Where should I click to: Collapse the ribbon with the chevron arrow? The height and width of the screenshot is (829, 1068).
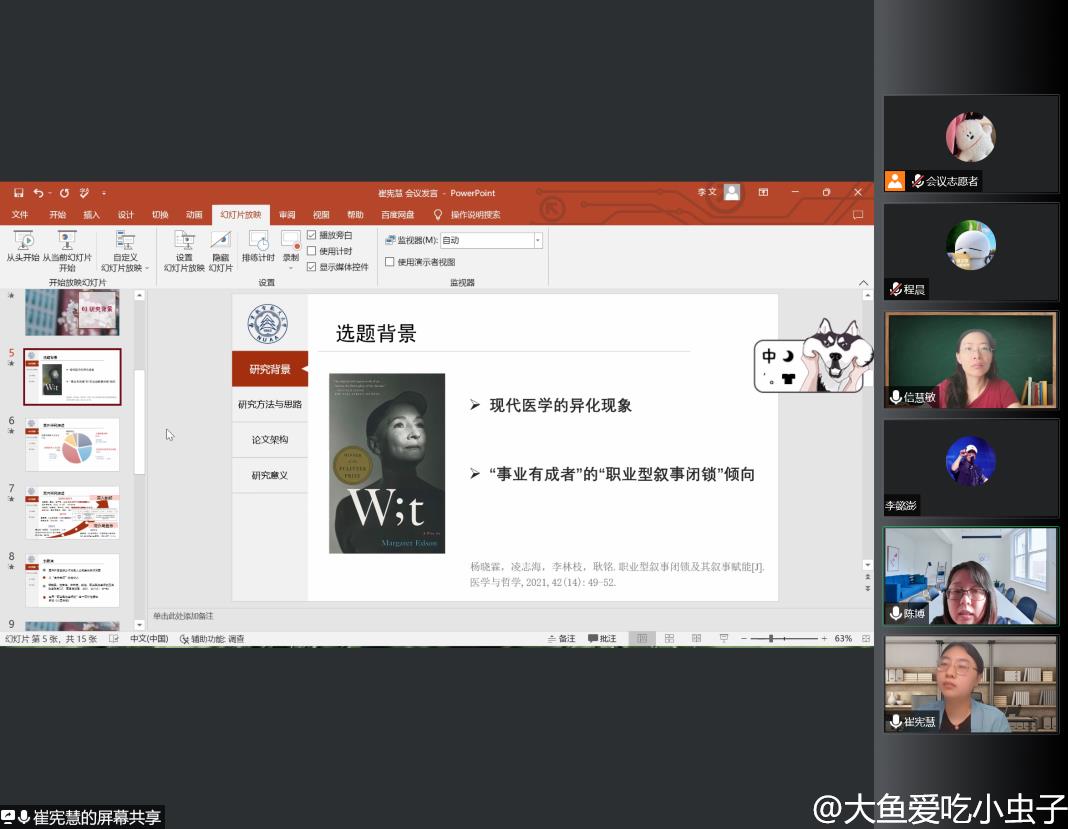pyautogui.click(x=864, y=283)
